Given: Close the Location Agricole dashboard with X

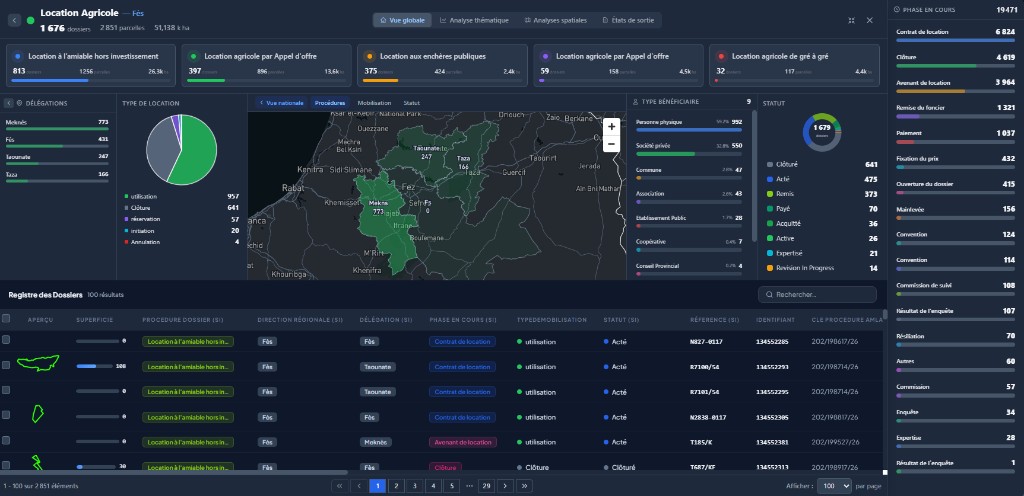Looking at the screenshot, I should [x=869, y=20].
